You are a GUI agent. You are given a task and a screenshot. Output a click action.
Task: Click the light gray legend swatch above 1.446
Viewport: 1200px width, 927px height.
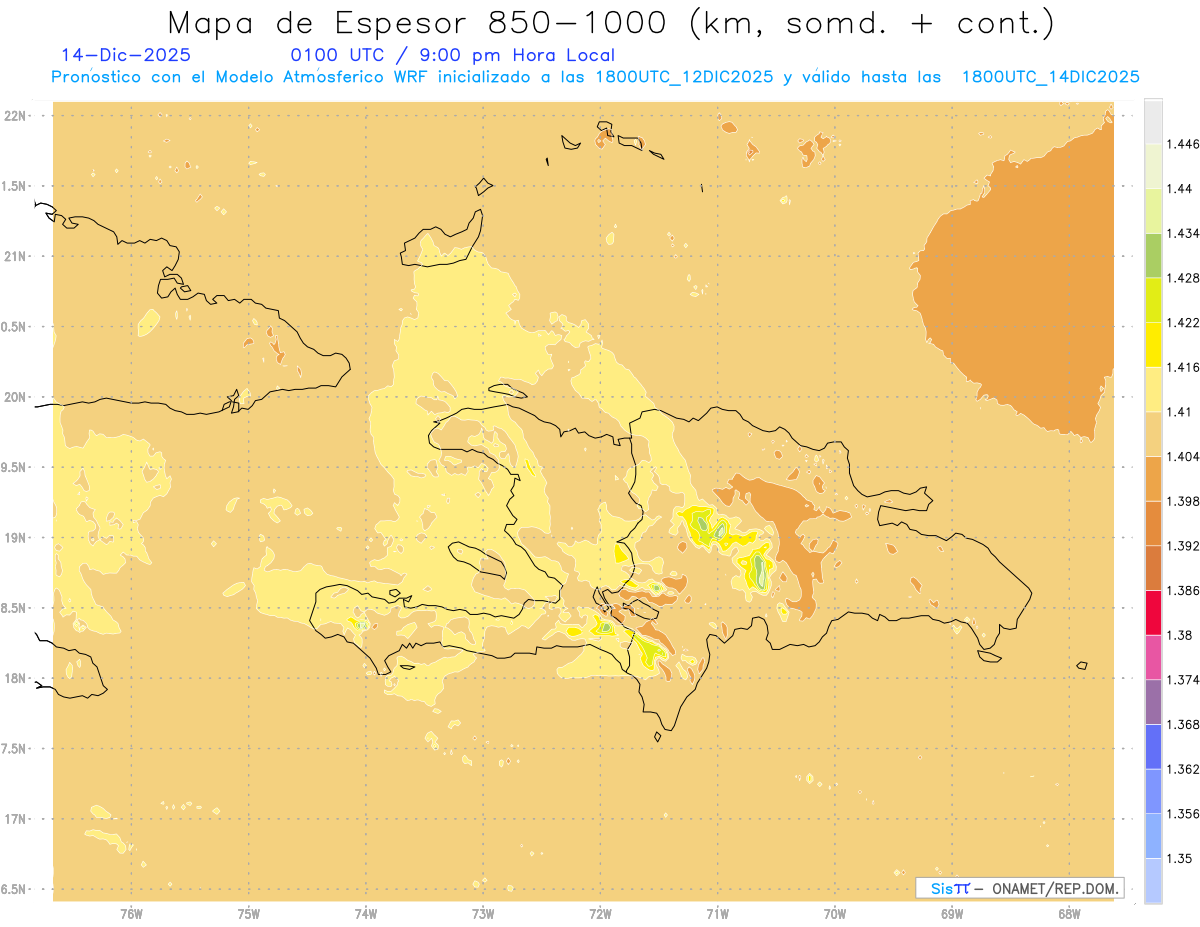tap(1153, 121)
